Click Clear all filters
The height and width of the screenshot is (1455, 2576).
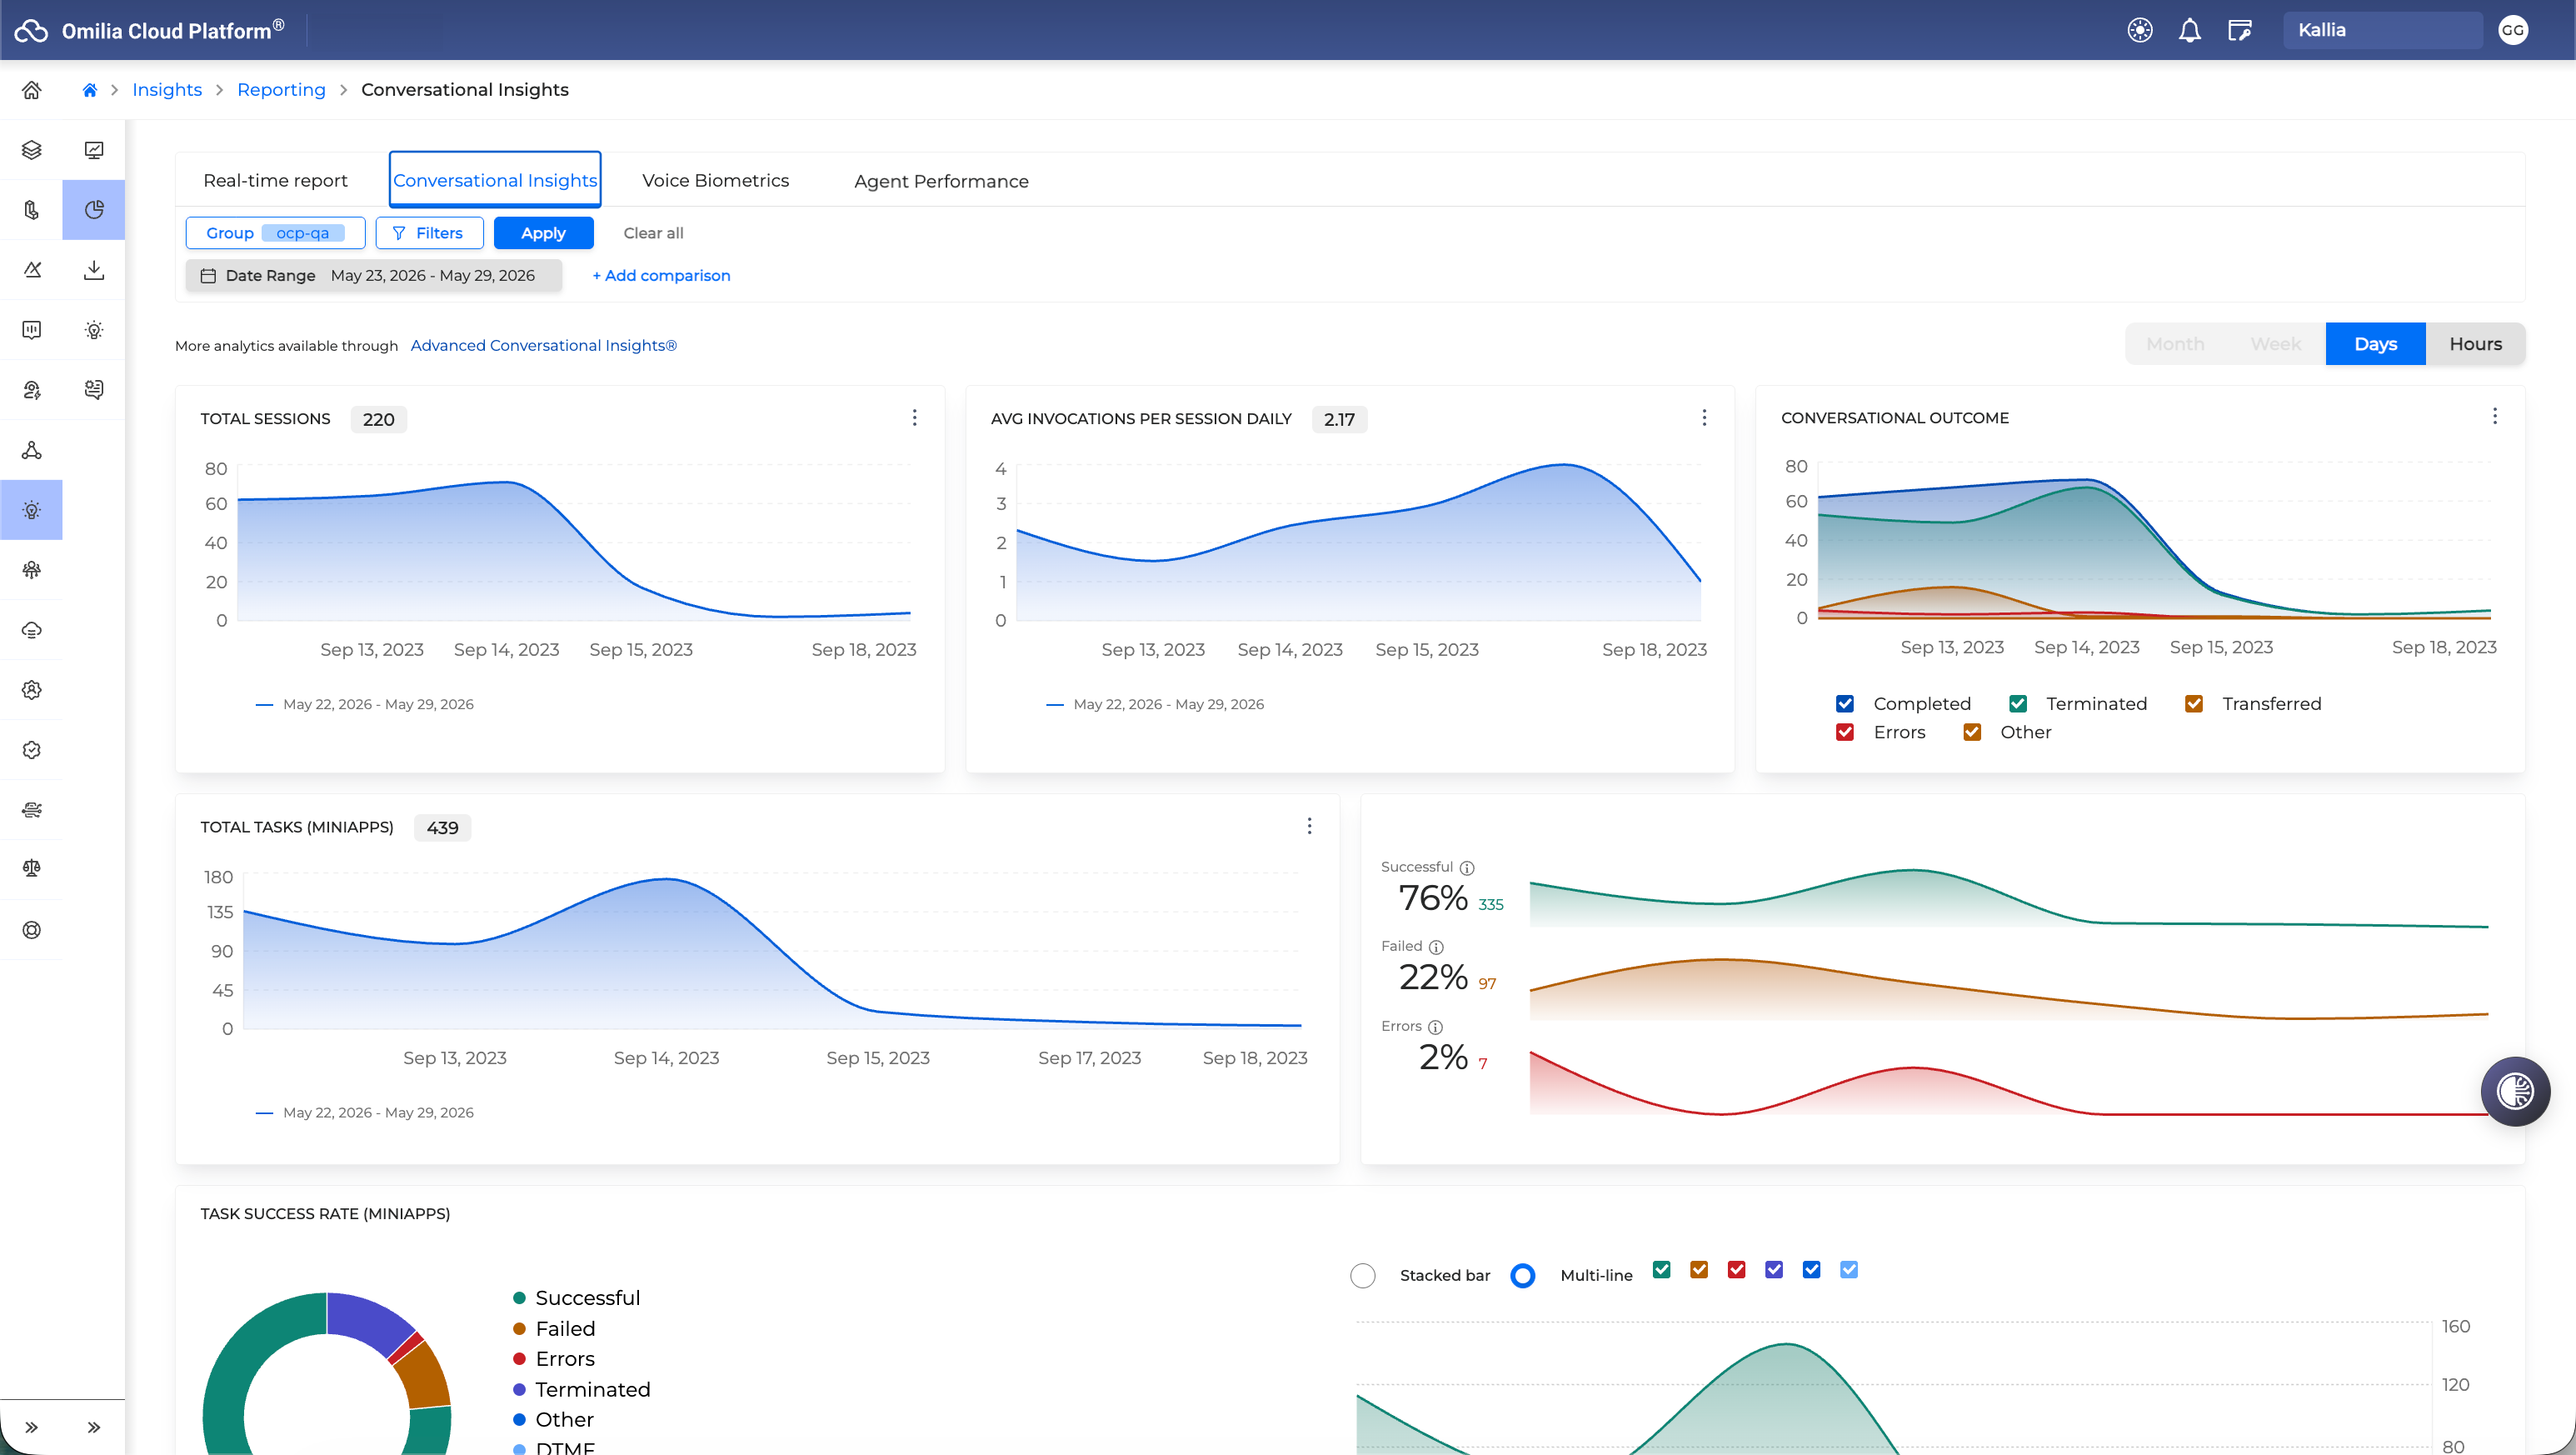click(653, 233)
